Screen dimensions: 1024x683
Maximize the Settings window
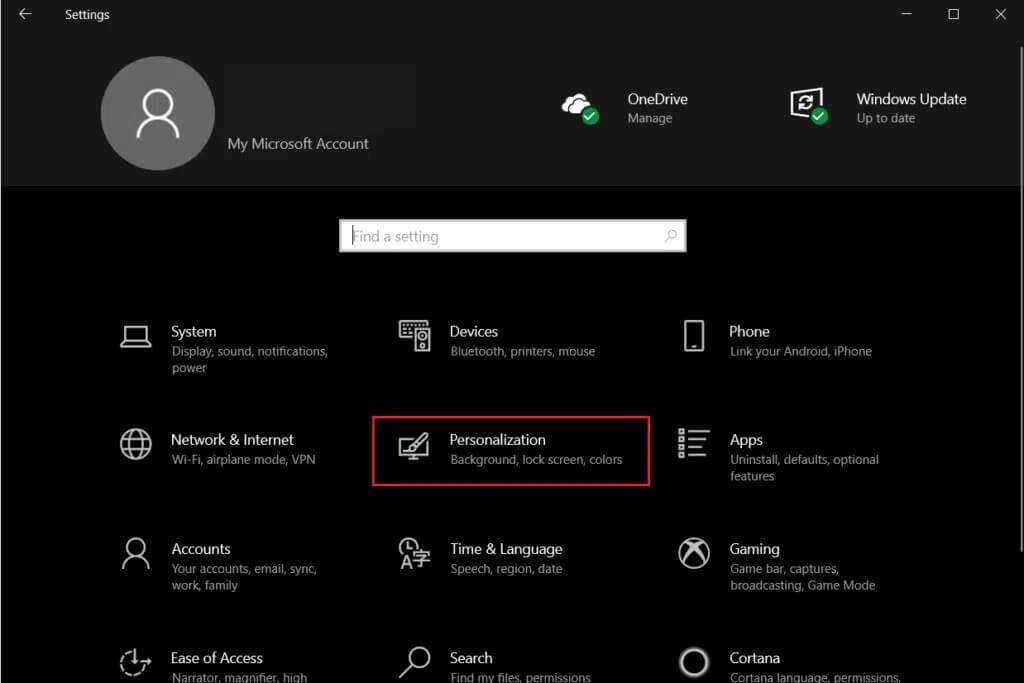tap(953, 14)
